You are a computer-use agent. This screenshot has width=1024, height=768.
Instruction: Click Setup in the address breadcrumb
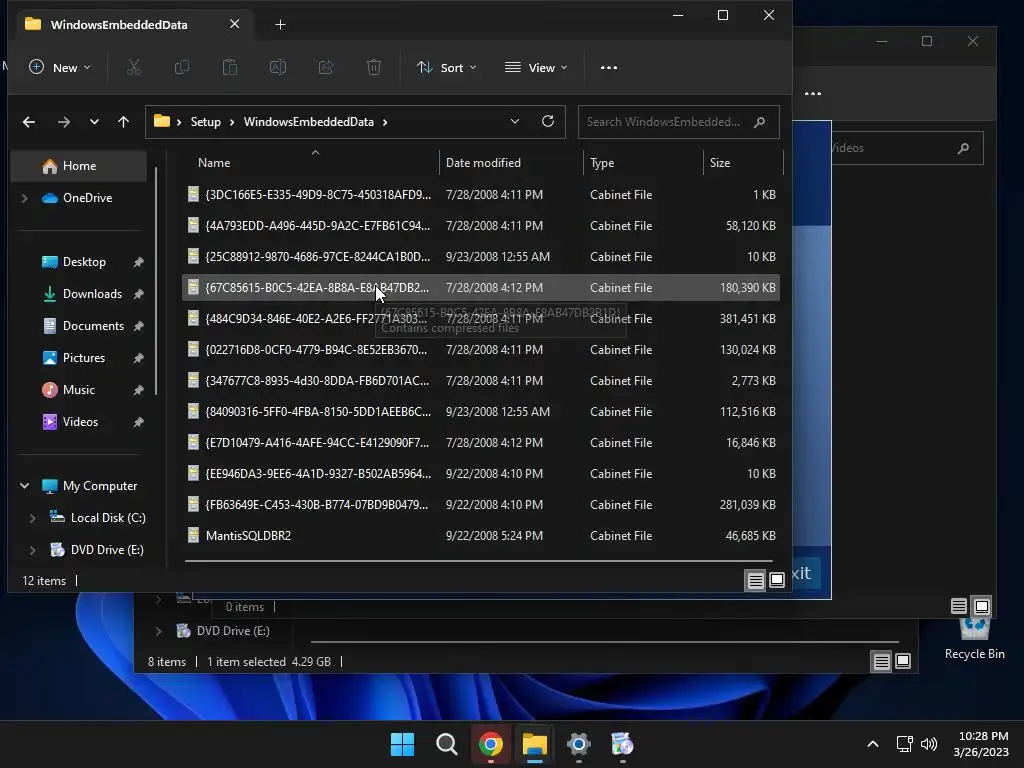[206, 122]
